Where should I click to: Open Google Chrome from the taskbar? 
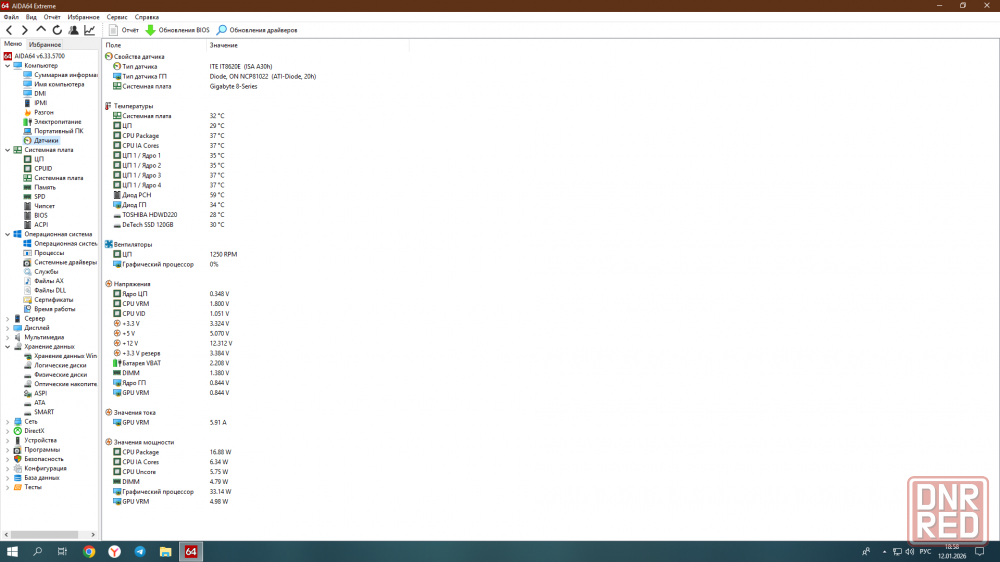[89, 551]
